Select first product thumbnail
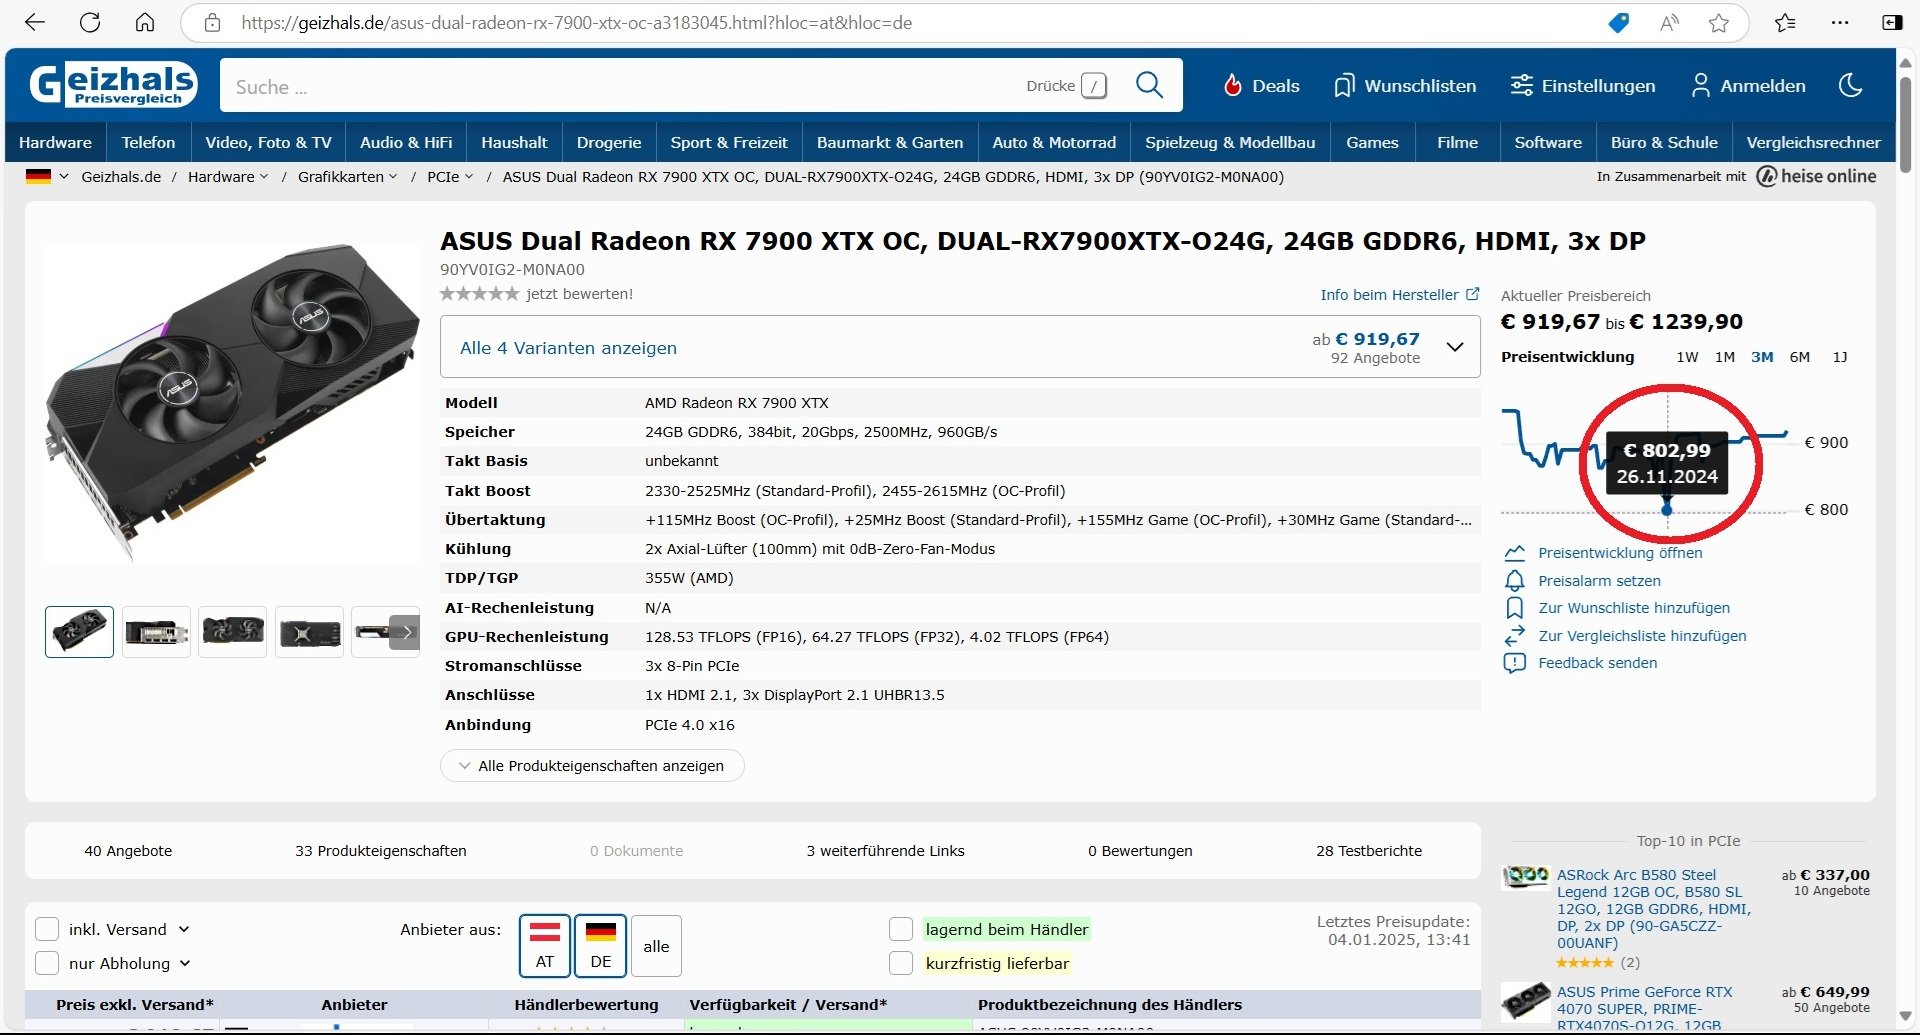 pos(79,632)
